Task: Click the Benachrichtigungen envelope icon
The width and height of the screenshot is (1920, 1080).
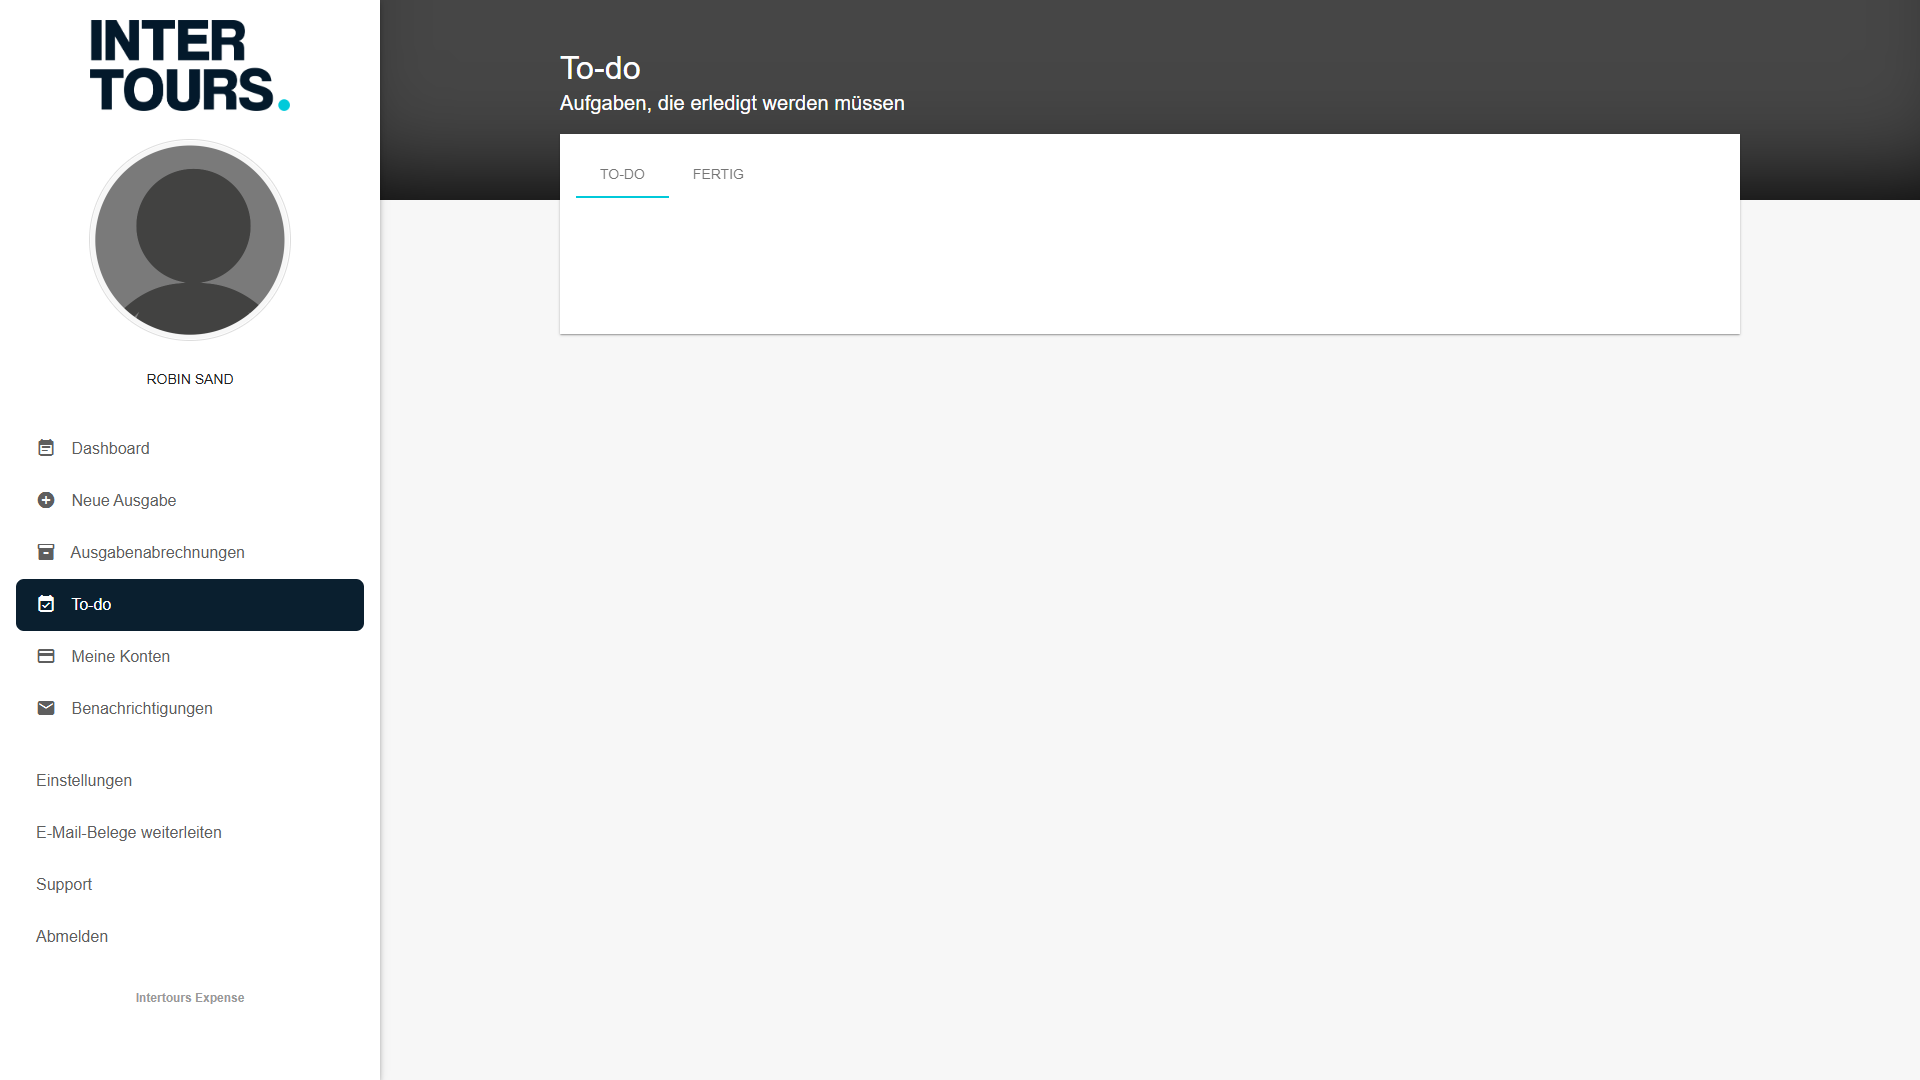Action: [46, 708]
